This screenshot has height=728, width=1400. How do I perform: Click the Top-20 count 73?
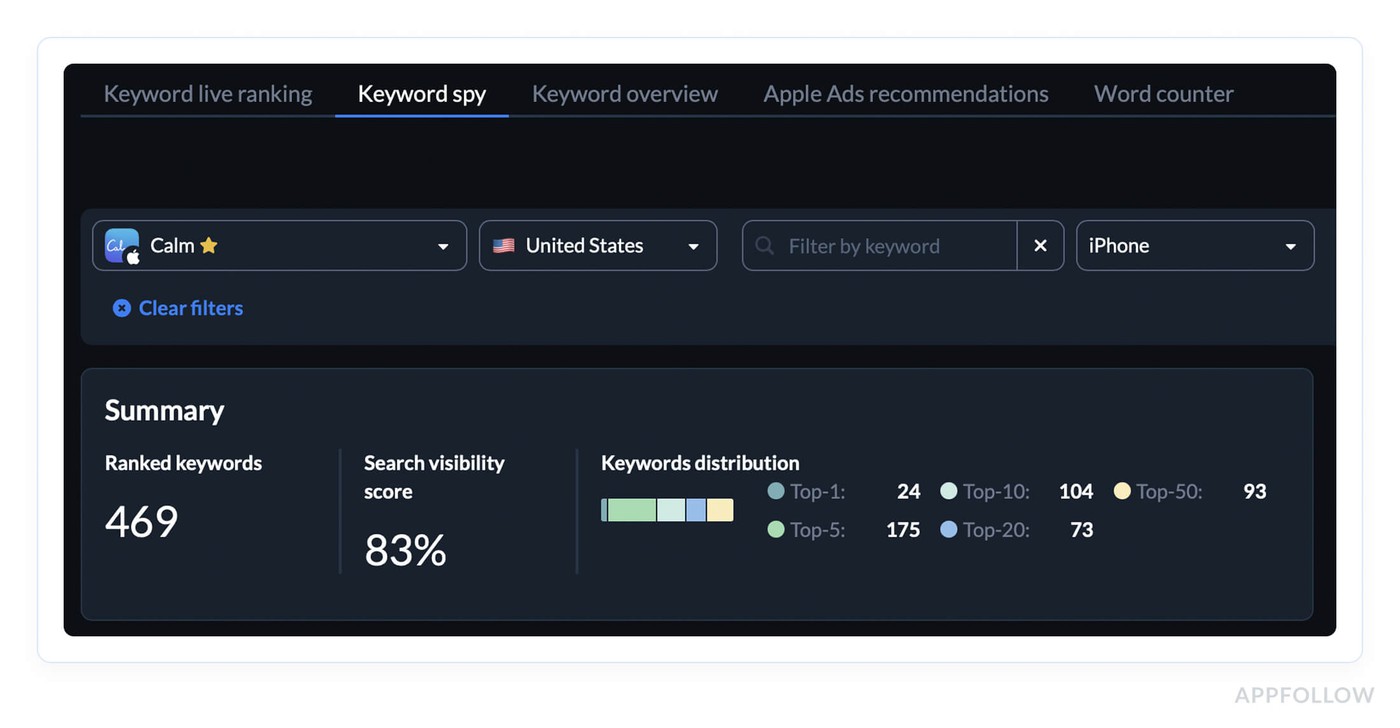[x=1082, y=530]
